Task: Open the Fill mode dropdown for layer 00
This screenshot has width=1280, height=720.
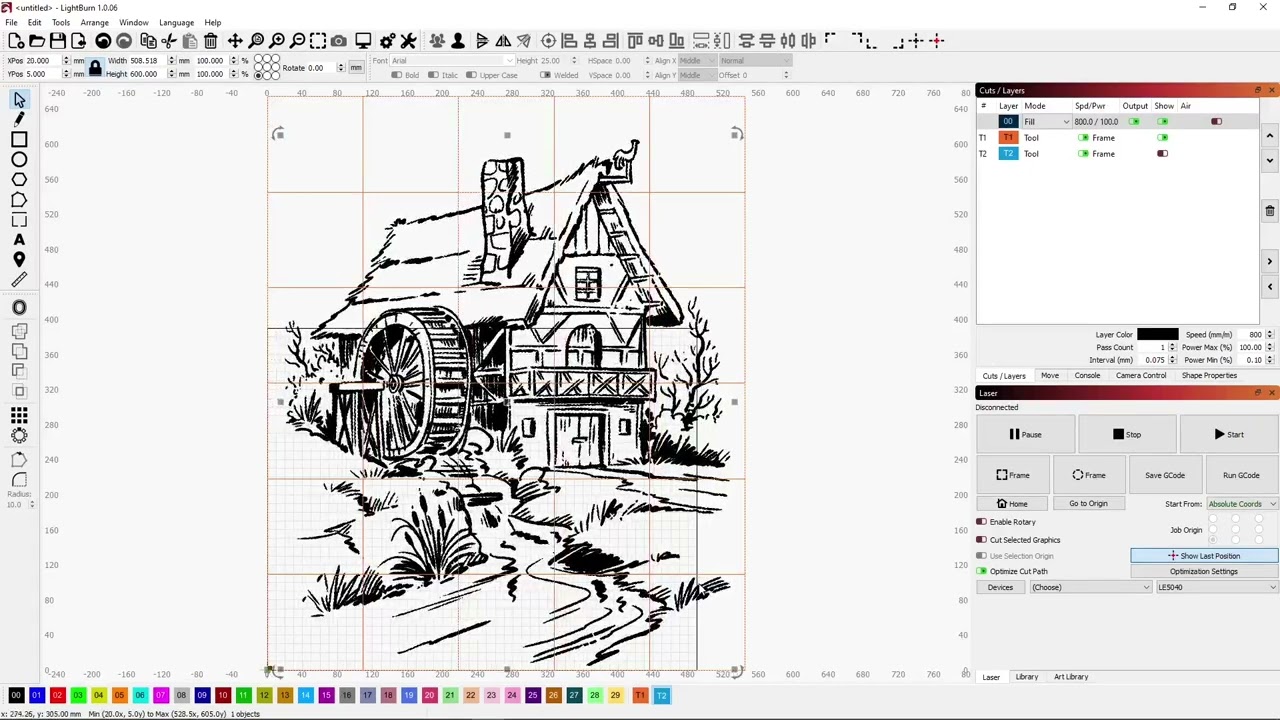Action: point(1045,122)
